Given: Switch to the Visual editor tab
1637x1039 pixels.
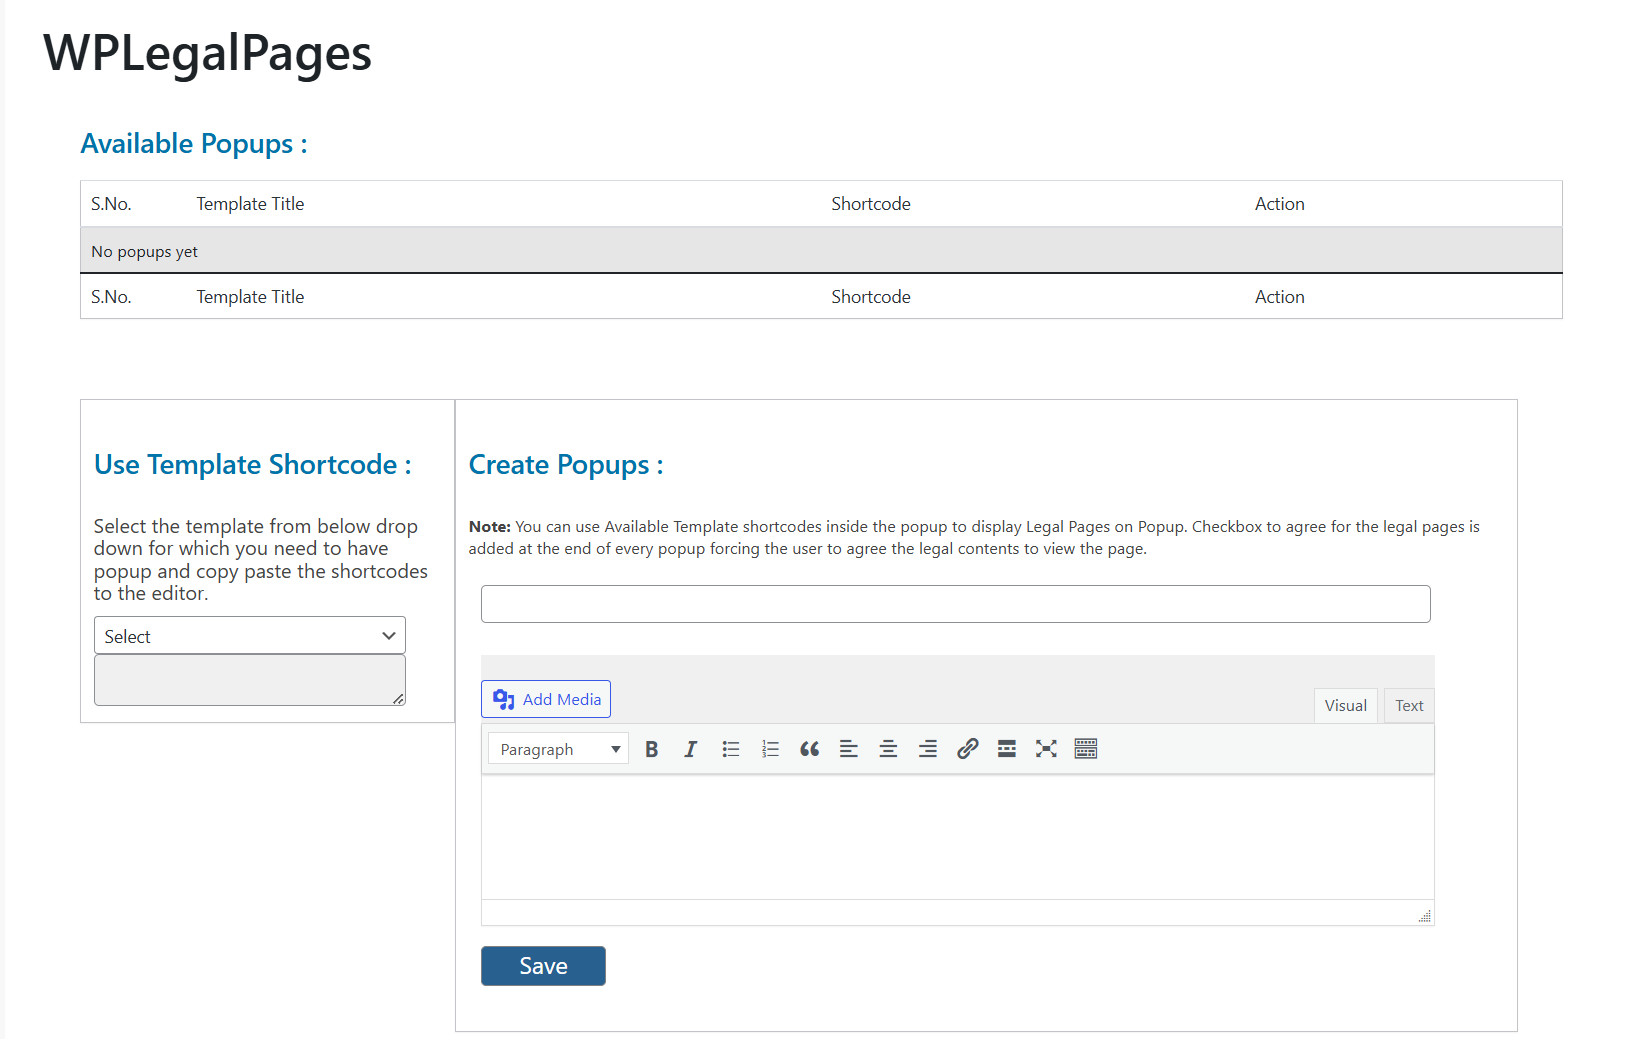Looking at the screenshot, I should [x=1345, y=705].
